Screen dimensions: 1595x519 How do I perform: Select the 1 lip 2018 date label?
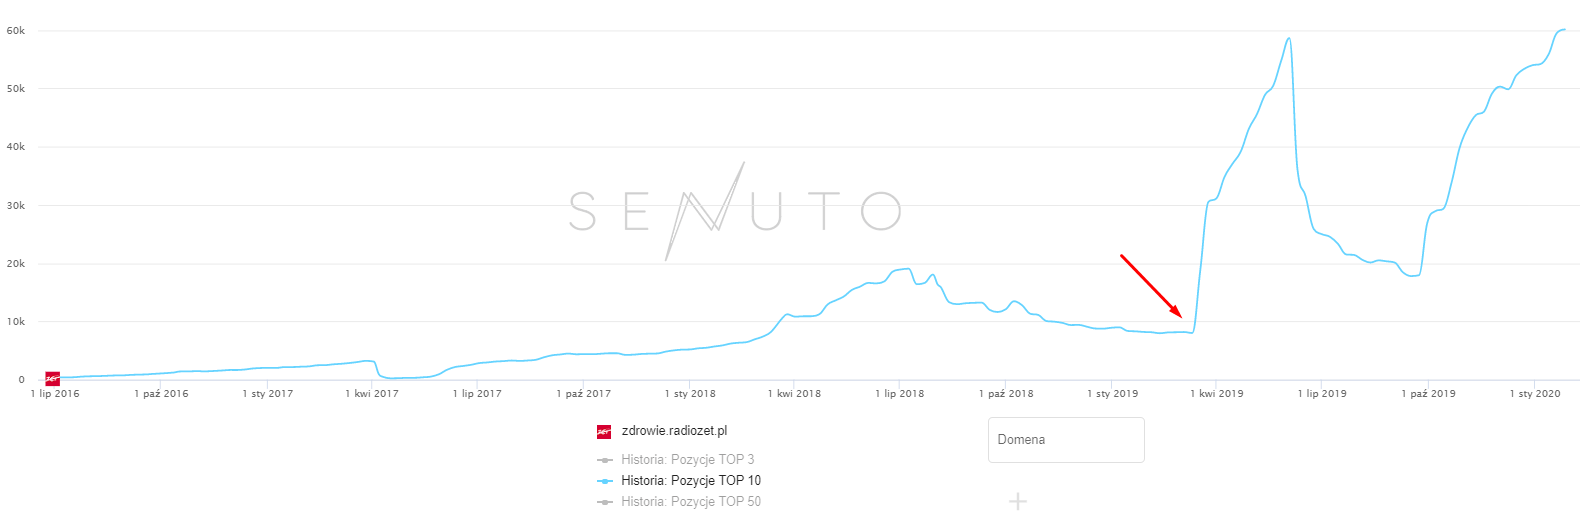[899, 394]
